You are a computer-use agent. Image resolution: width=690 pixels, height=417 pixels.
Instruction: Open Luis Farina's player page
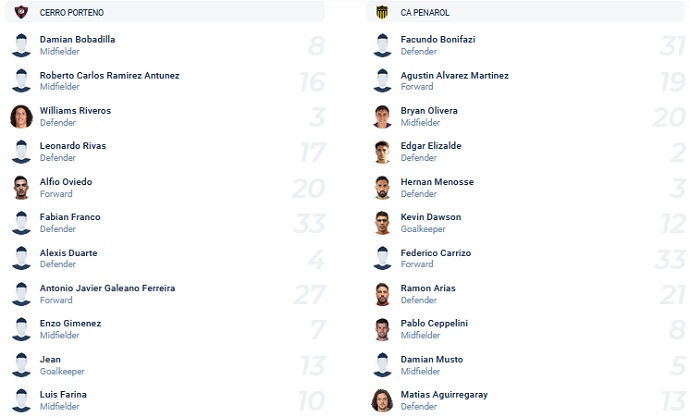(62, 394)
